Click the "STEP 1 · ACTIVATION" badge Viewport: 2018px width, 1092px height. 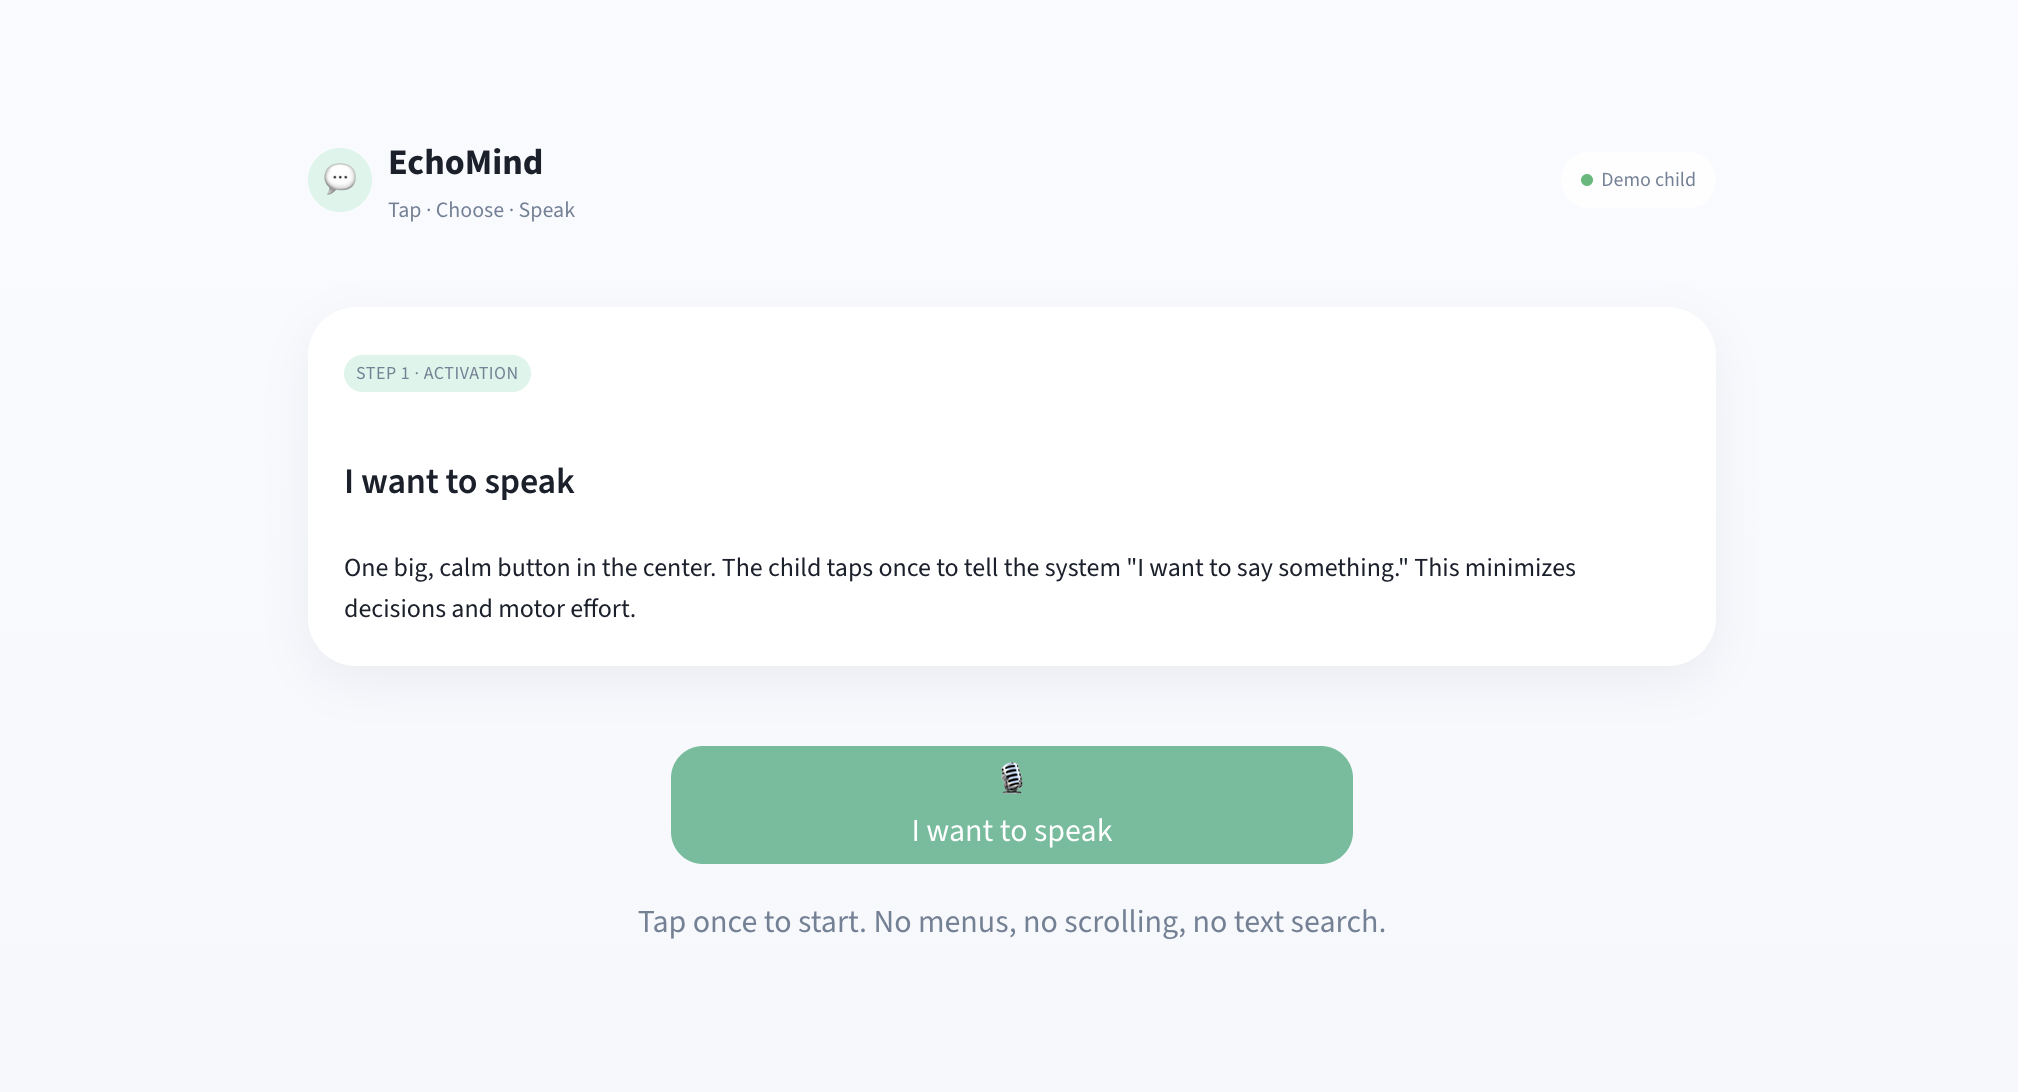click(x=437, y=373)
